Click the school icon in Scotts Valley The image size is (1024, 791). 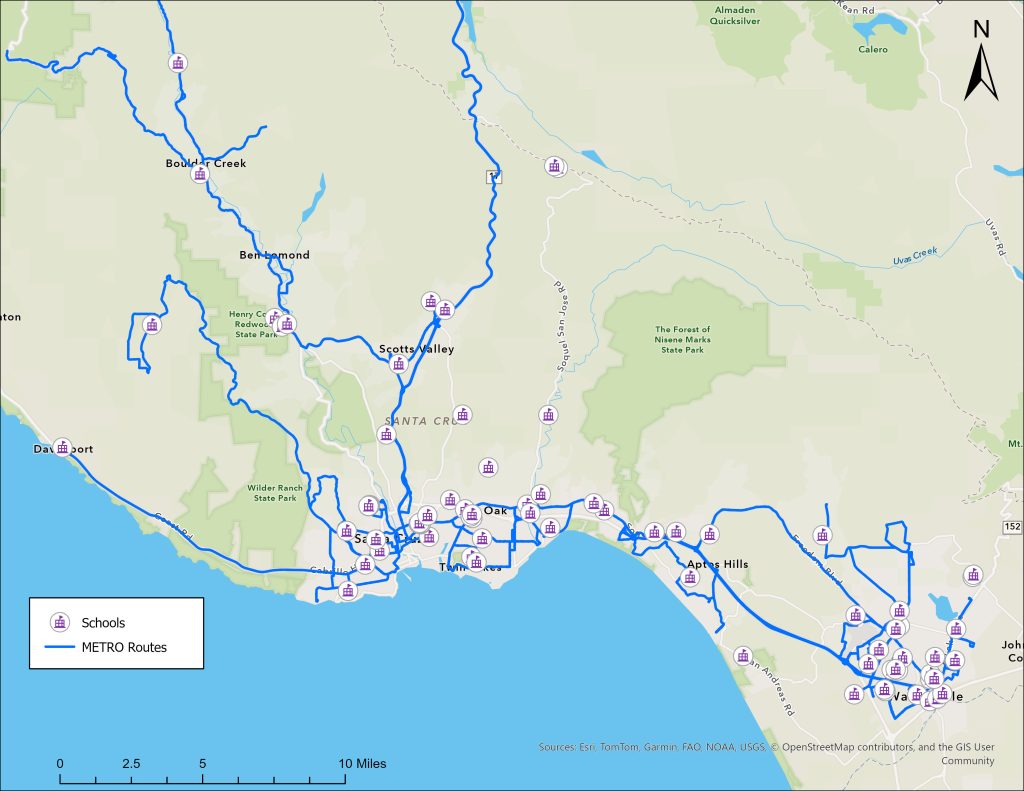tap(397, 363)
